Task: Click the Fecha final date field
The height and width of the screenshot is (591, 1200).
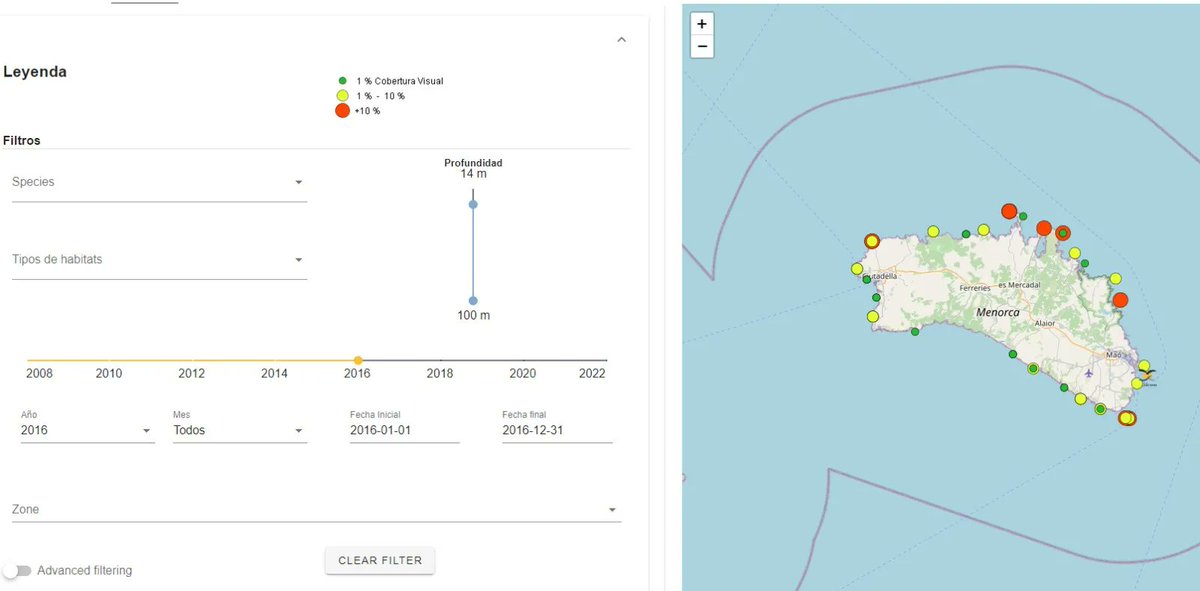Action: [x=557, y=431]
